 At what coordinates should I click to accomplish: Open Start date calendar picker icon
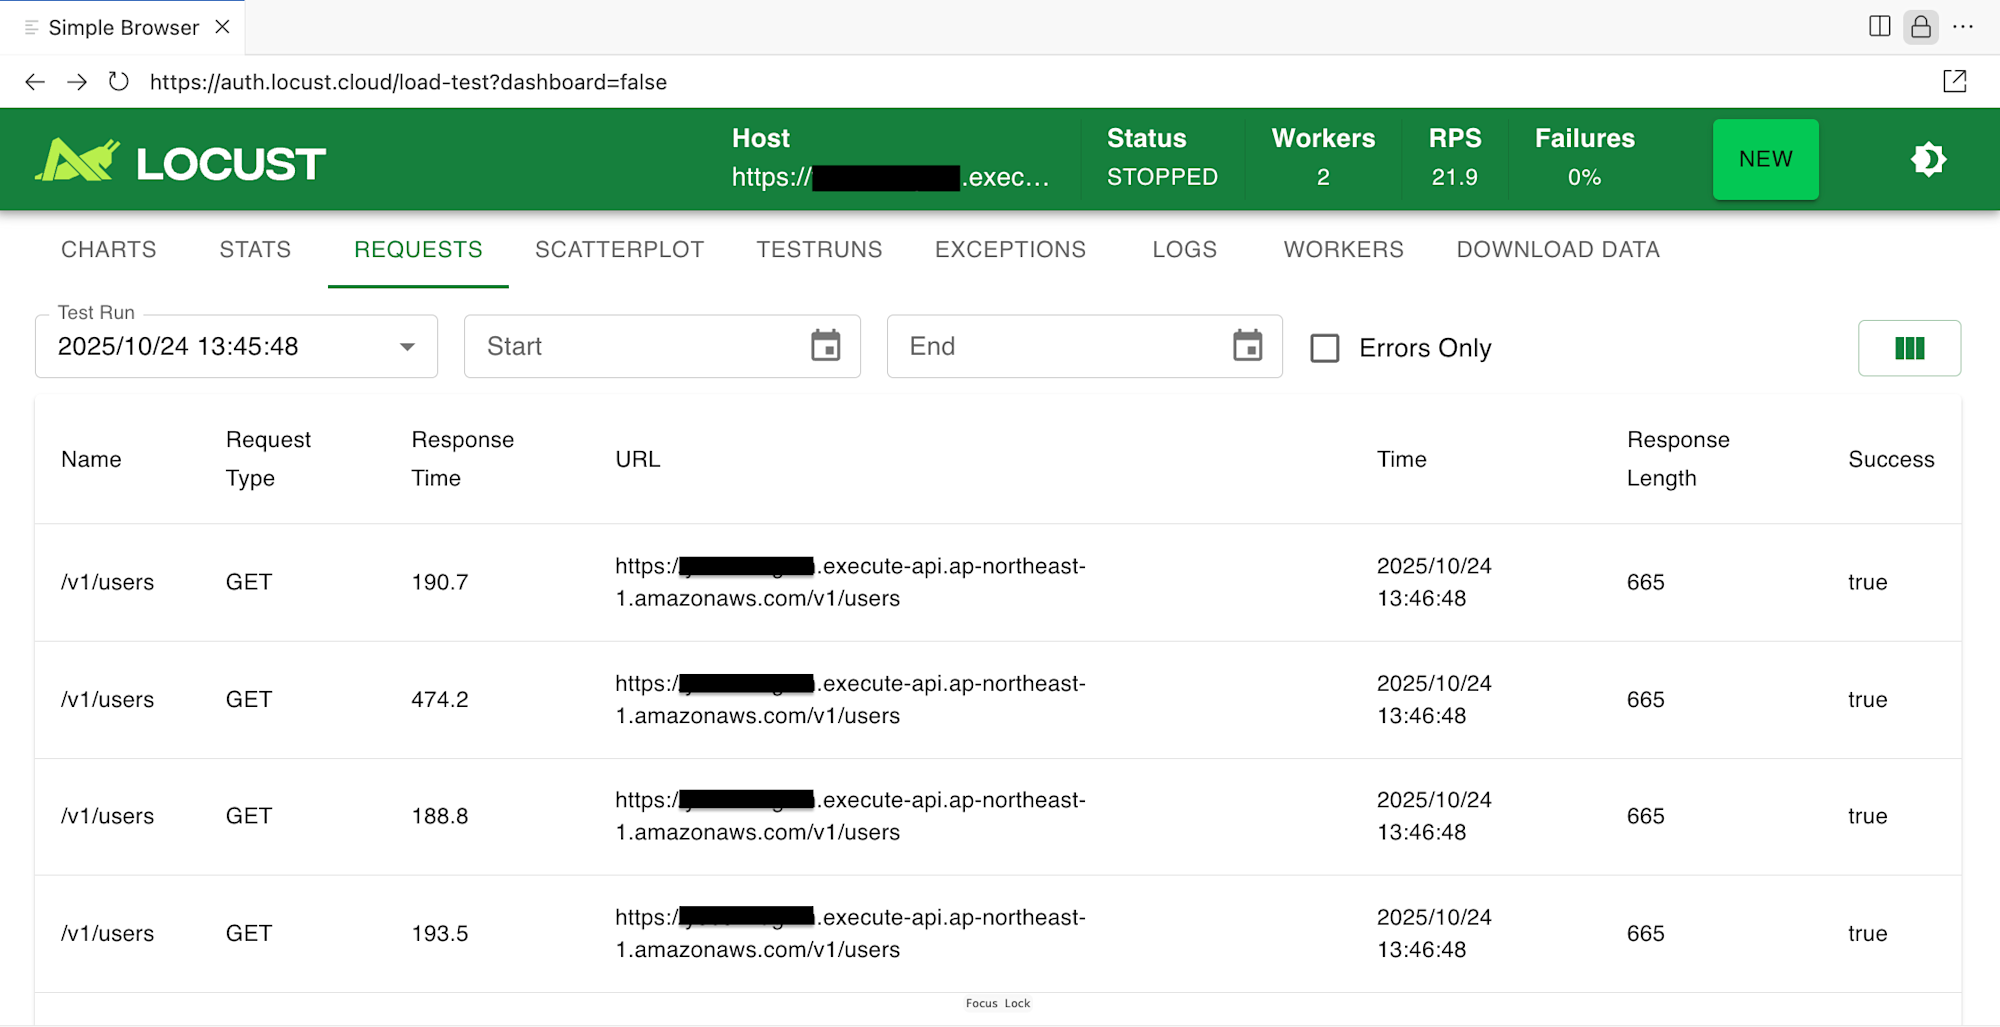click(825, 346)
